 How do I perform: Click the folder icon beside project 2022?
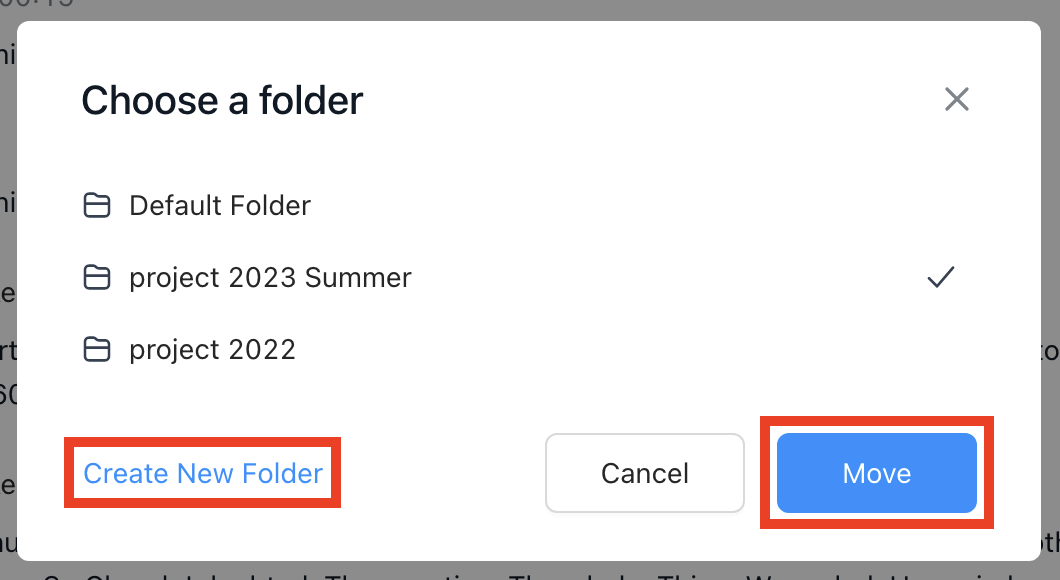coord(97,349)
